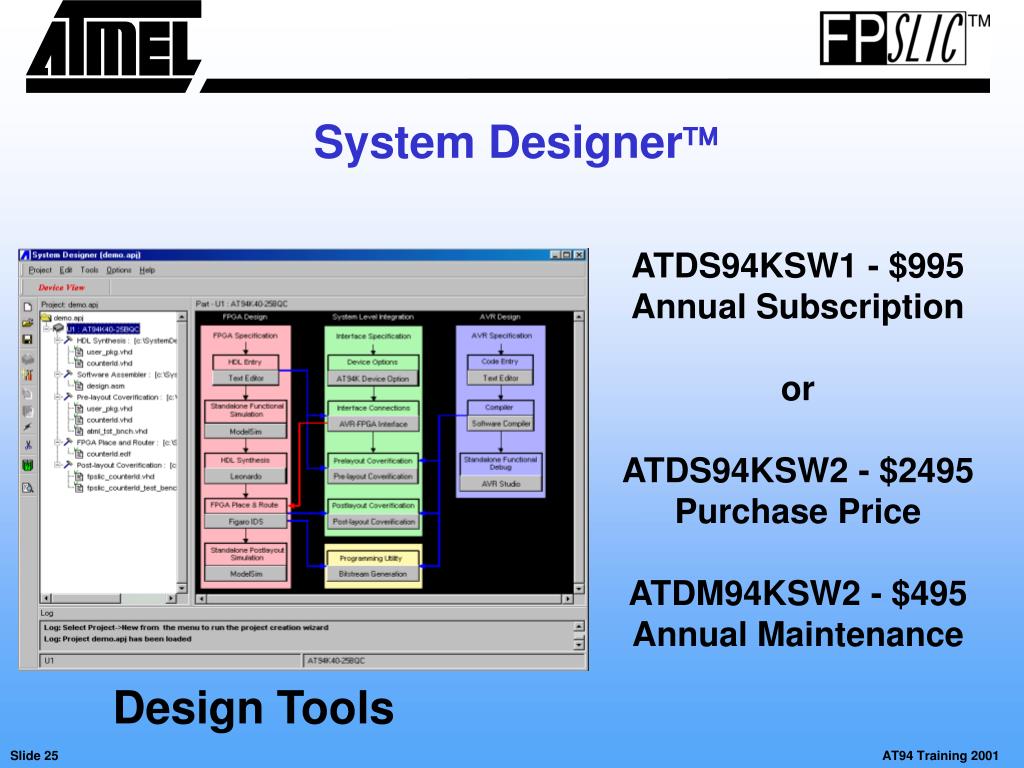This screenshot has height=768, width=1024.
Task: Click the New project icon in sidebar
Action: [x=27, y=306]
